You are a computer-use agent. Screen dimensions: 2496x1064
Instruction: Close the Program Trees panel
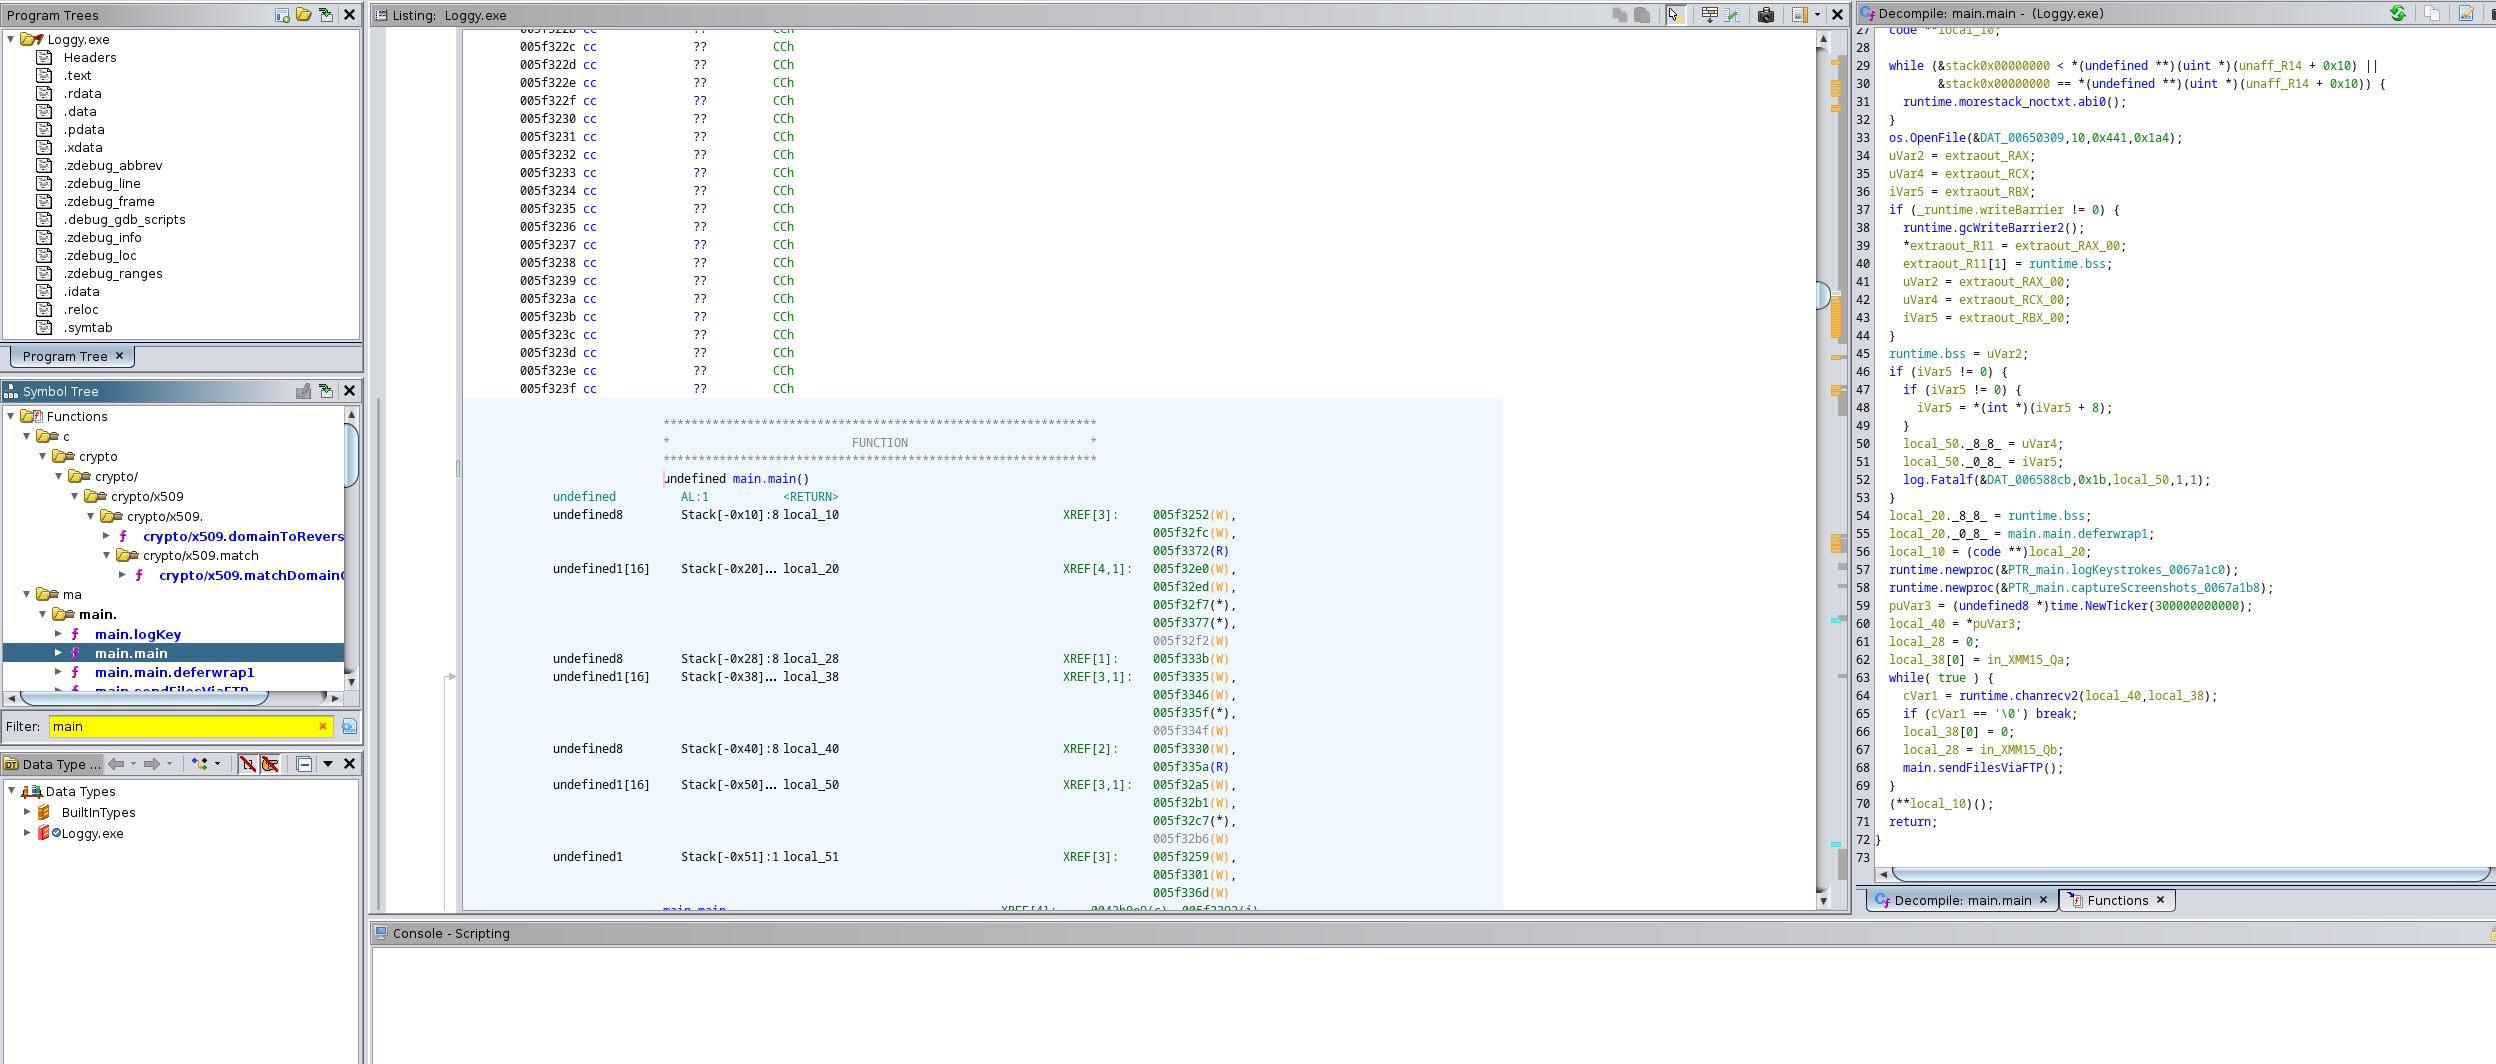(349, 15)
